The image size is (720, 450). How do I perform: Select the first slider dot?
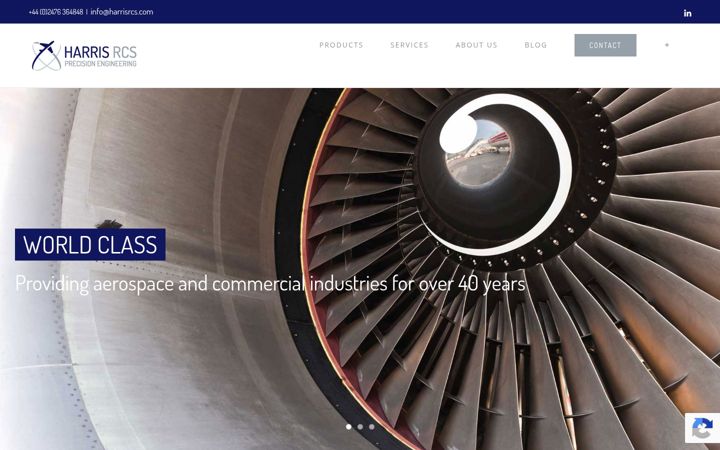(349, 427)
